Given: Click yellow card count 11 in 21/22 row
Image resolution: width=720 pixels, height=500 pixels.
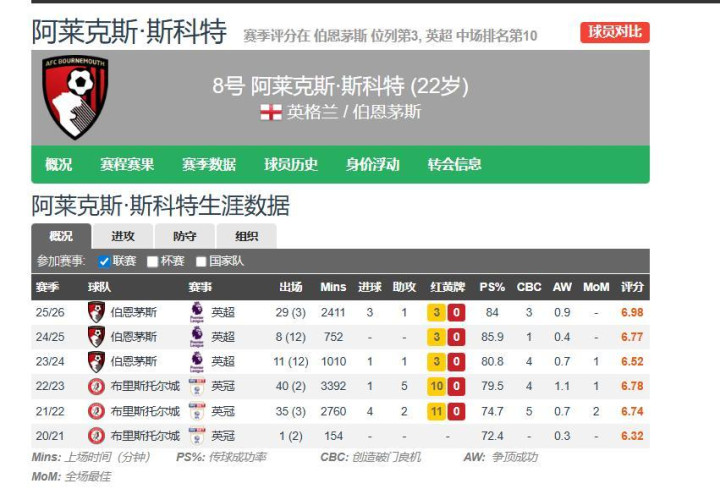Looking at the screenshot, I should tap(436, 411).
